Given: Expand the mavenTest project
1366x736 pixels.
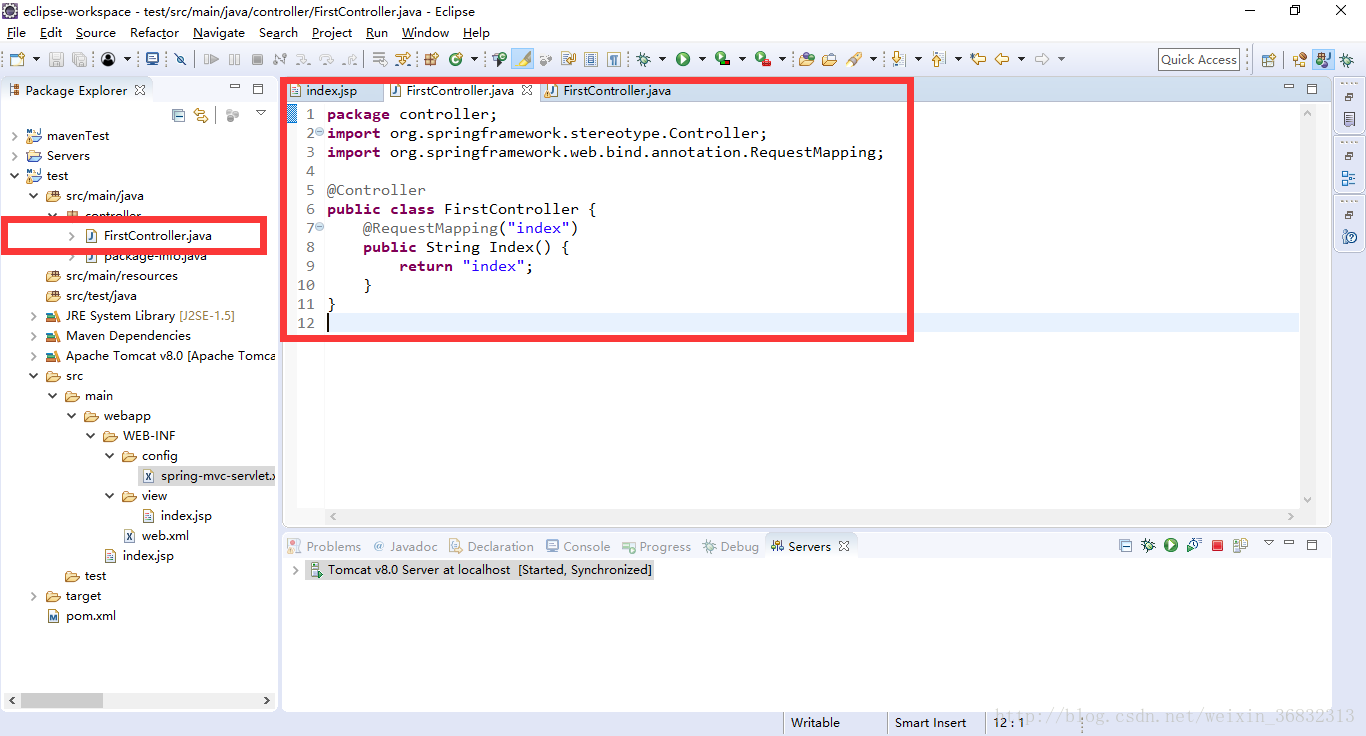Looking at the screenshot, I should (14, 136).
